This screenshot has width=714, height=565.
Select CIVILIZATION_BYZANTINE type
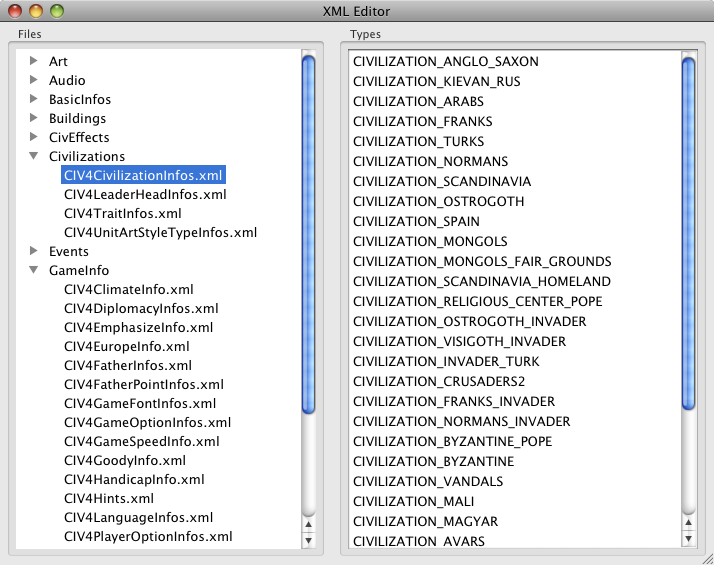click(x=434, y=462)
